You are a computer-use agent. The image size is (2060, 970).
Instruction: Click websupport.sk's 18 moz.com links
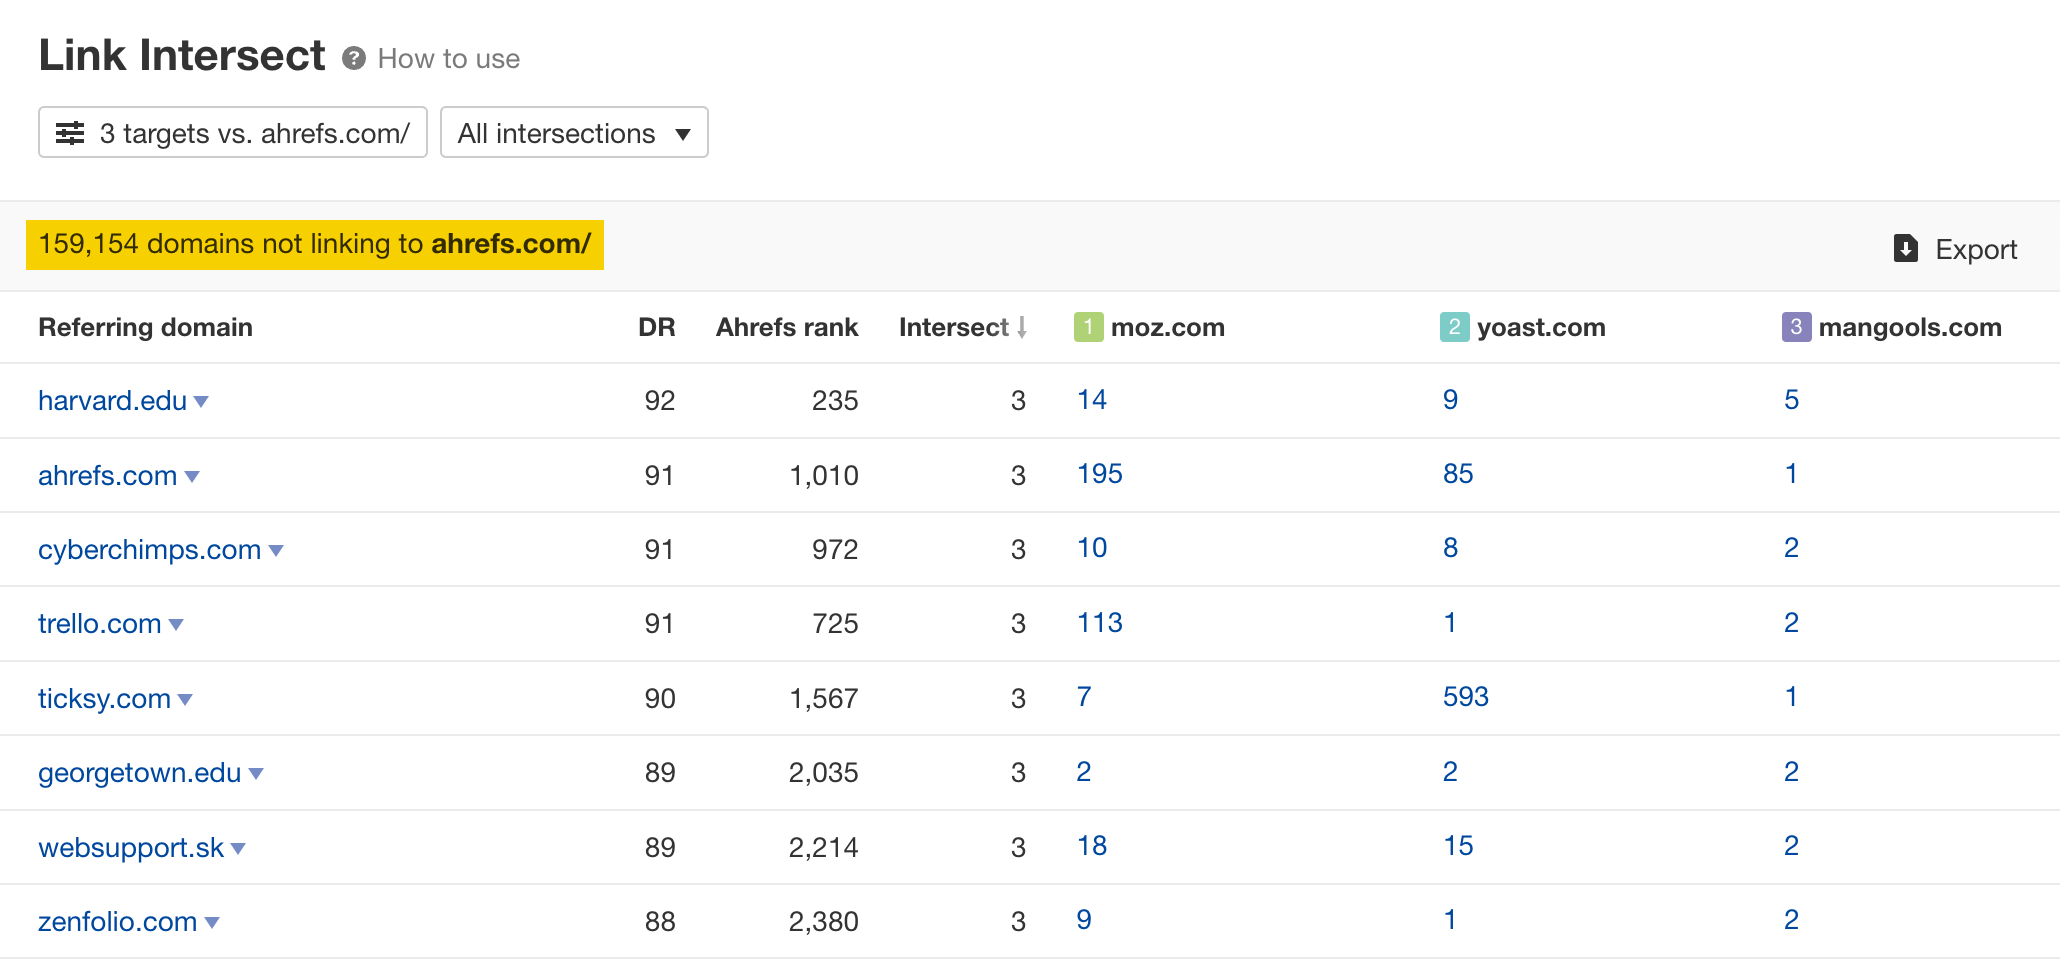point(1091,846)
